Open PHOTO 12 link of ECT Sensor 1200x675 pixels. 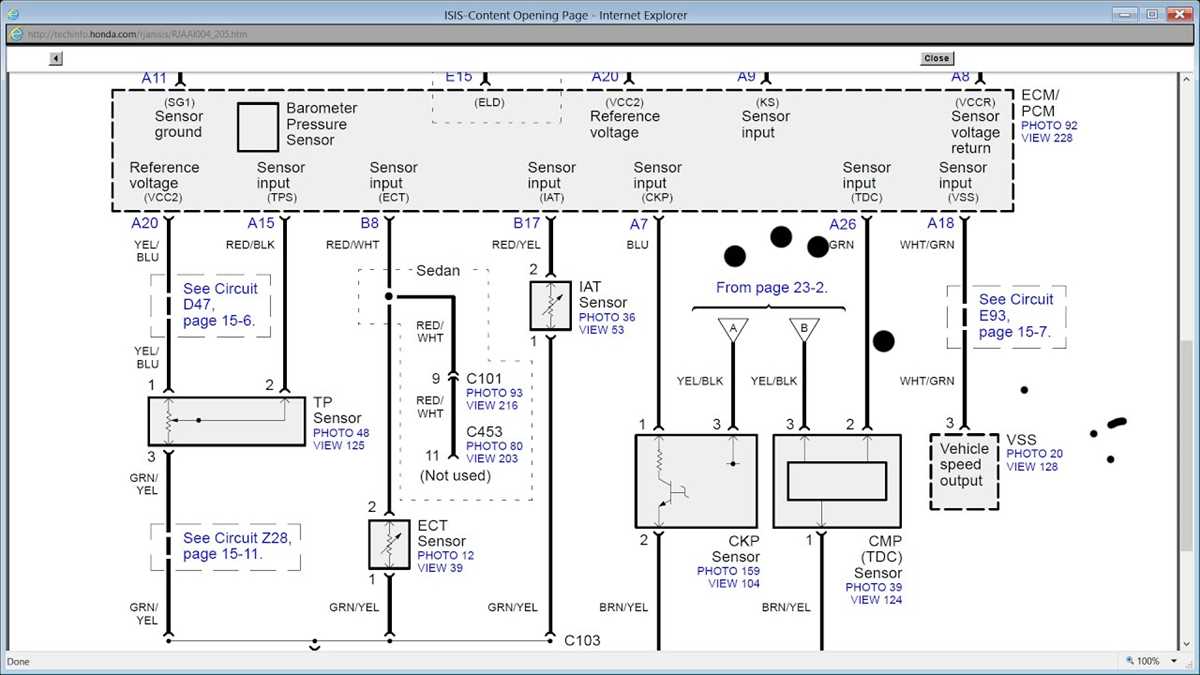pyautogui.click(x=446, y=555)
